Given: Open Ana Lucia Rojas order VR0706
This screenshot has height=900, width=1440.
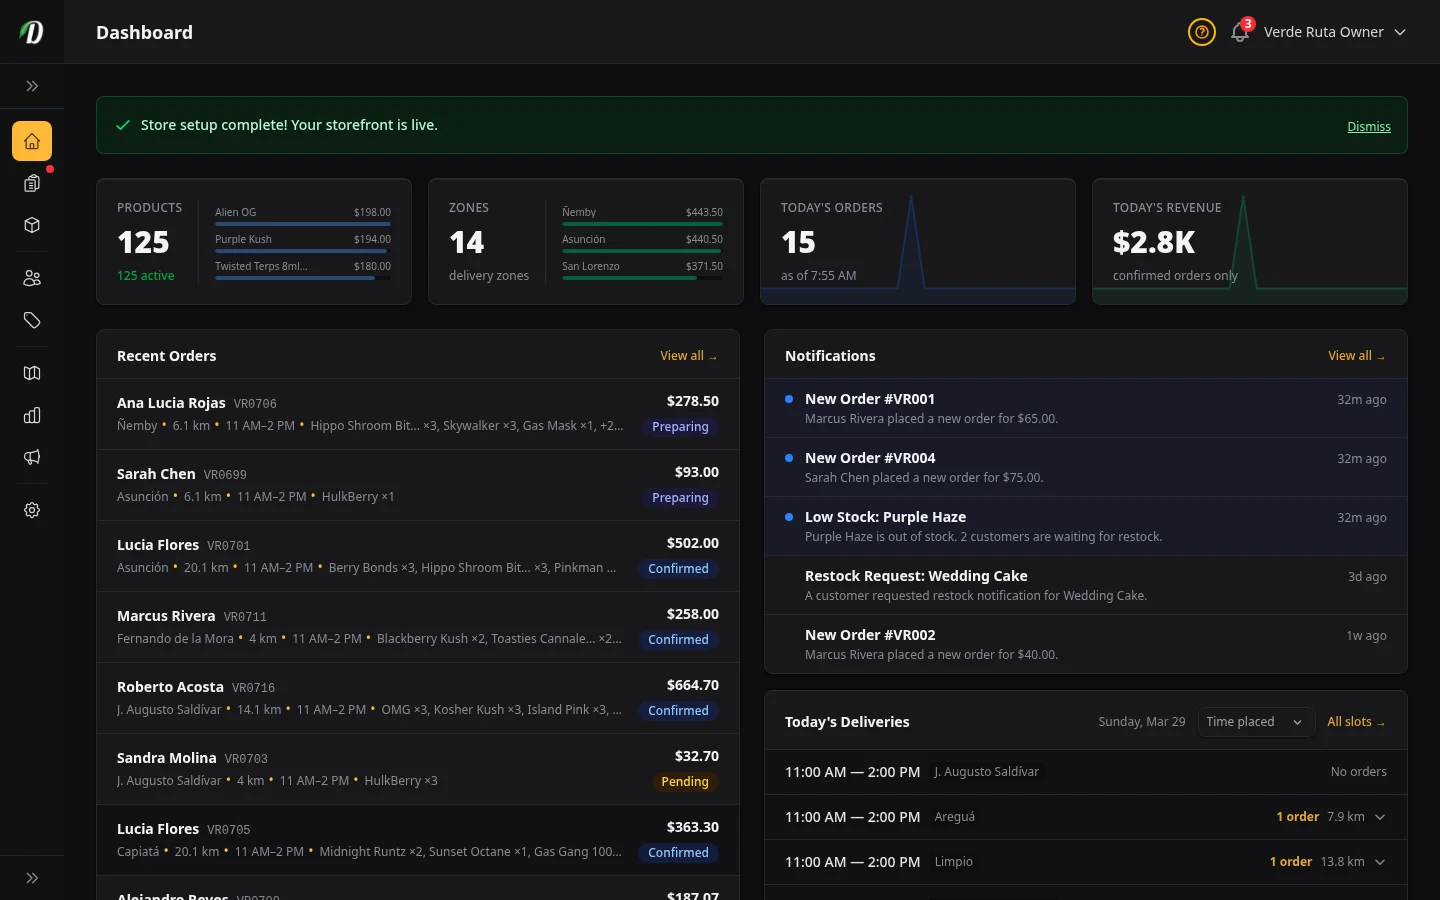Looking at the screenshot, I should coord(370,413).
